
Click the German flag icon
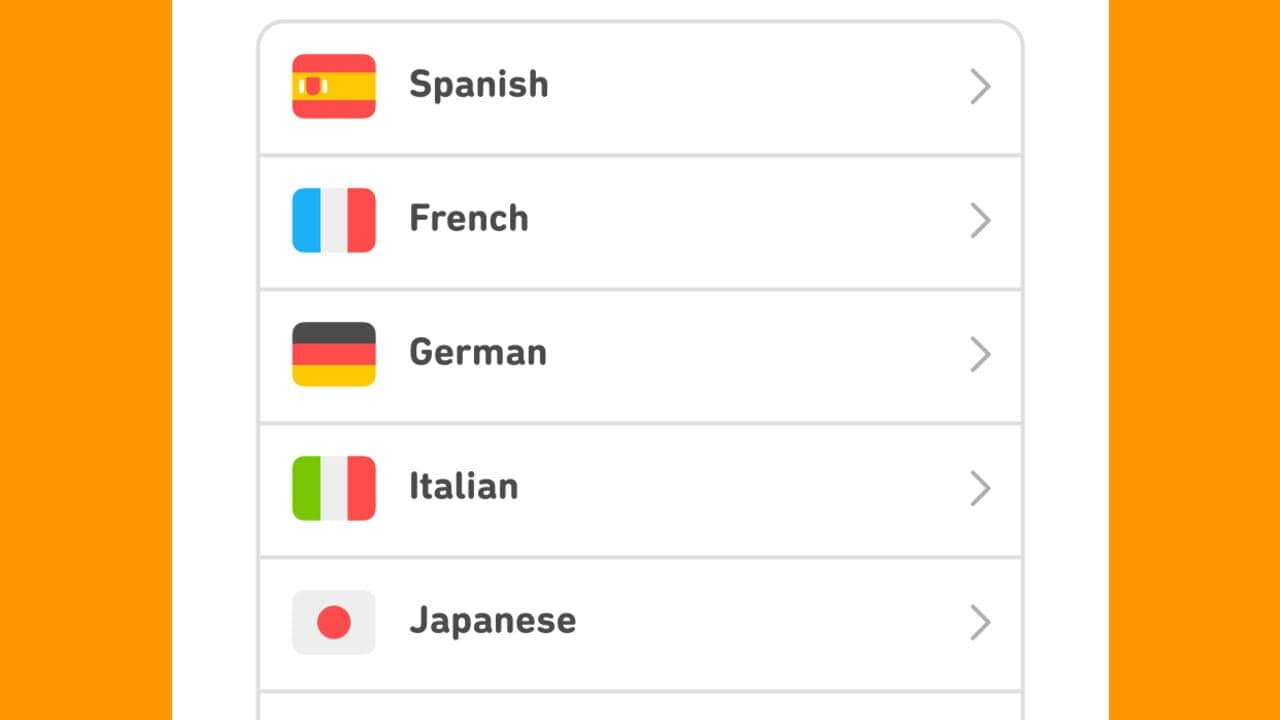coord(333,354)
